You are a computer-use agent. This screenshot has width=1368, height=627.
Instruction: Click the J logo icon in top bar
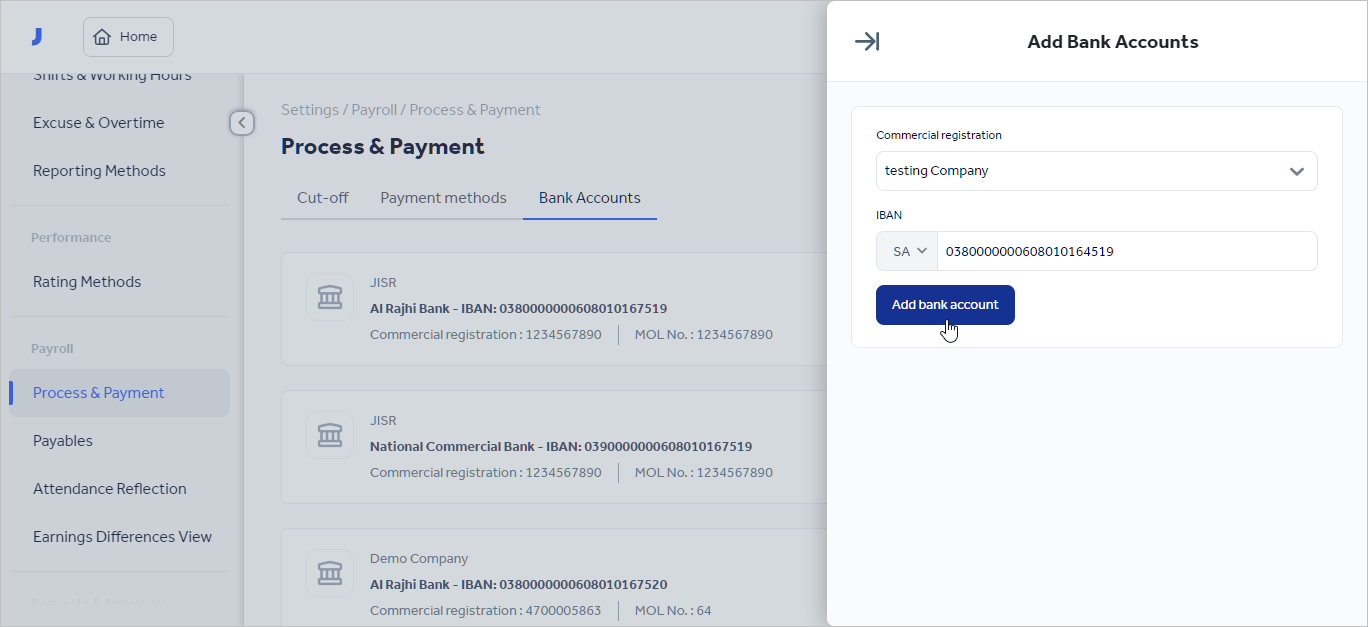(37, 35)
